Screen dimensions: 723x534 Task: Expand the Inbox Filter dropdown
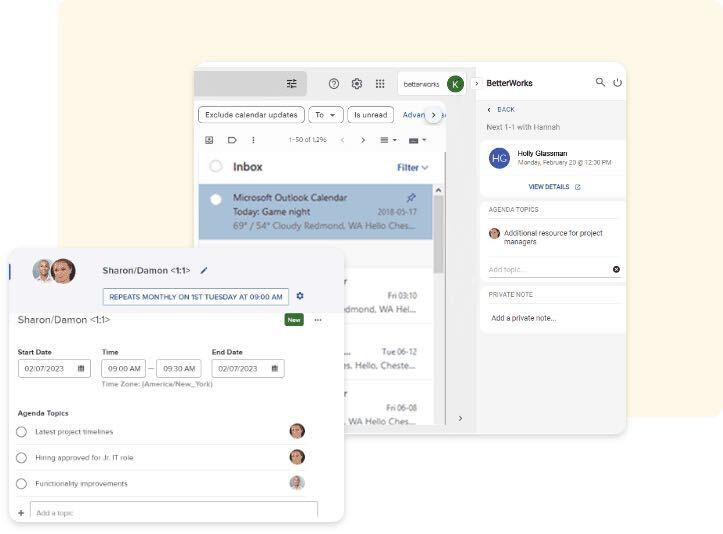click(412, 167)
